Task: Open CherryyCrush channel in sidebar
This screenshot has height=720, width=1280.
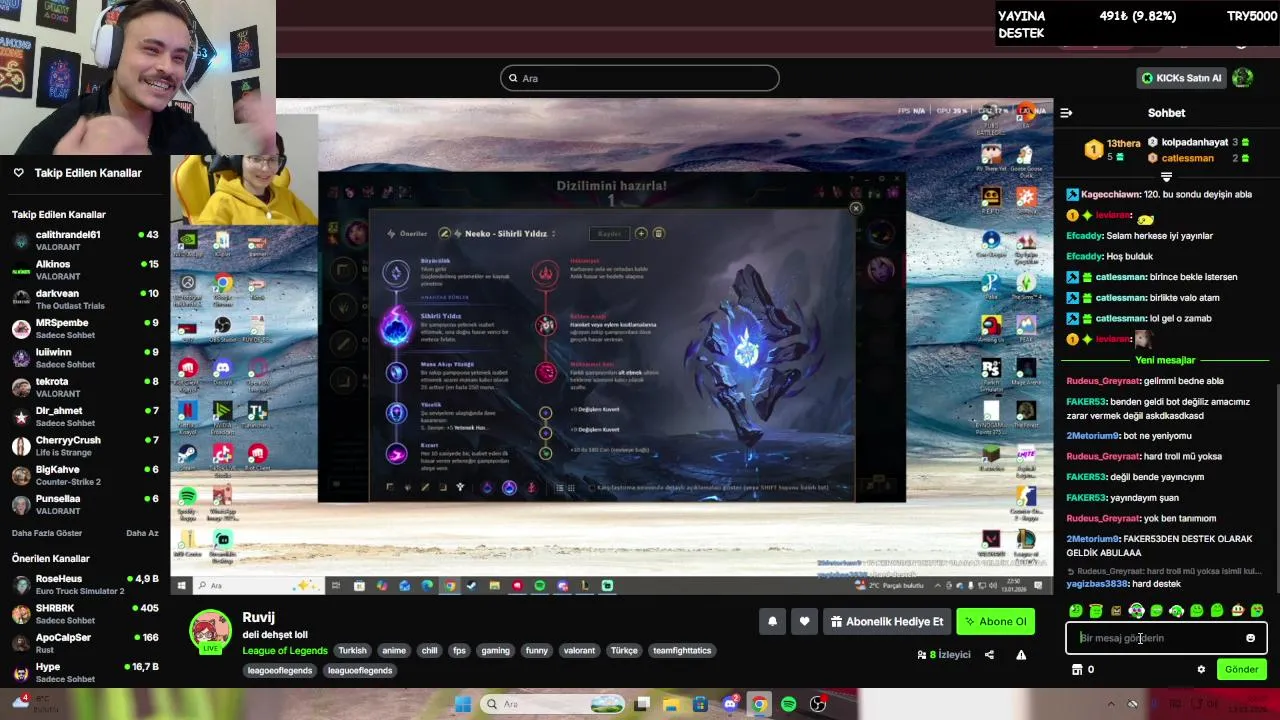Action: tap(85, 446)
